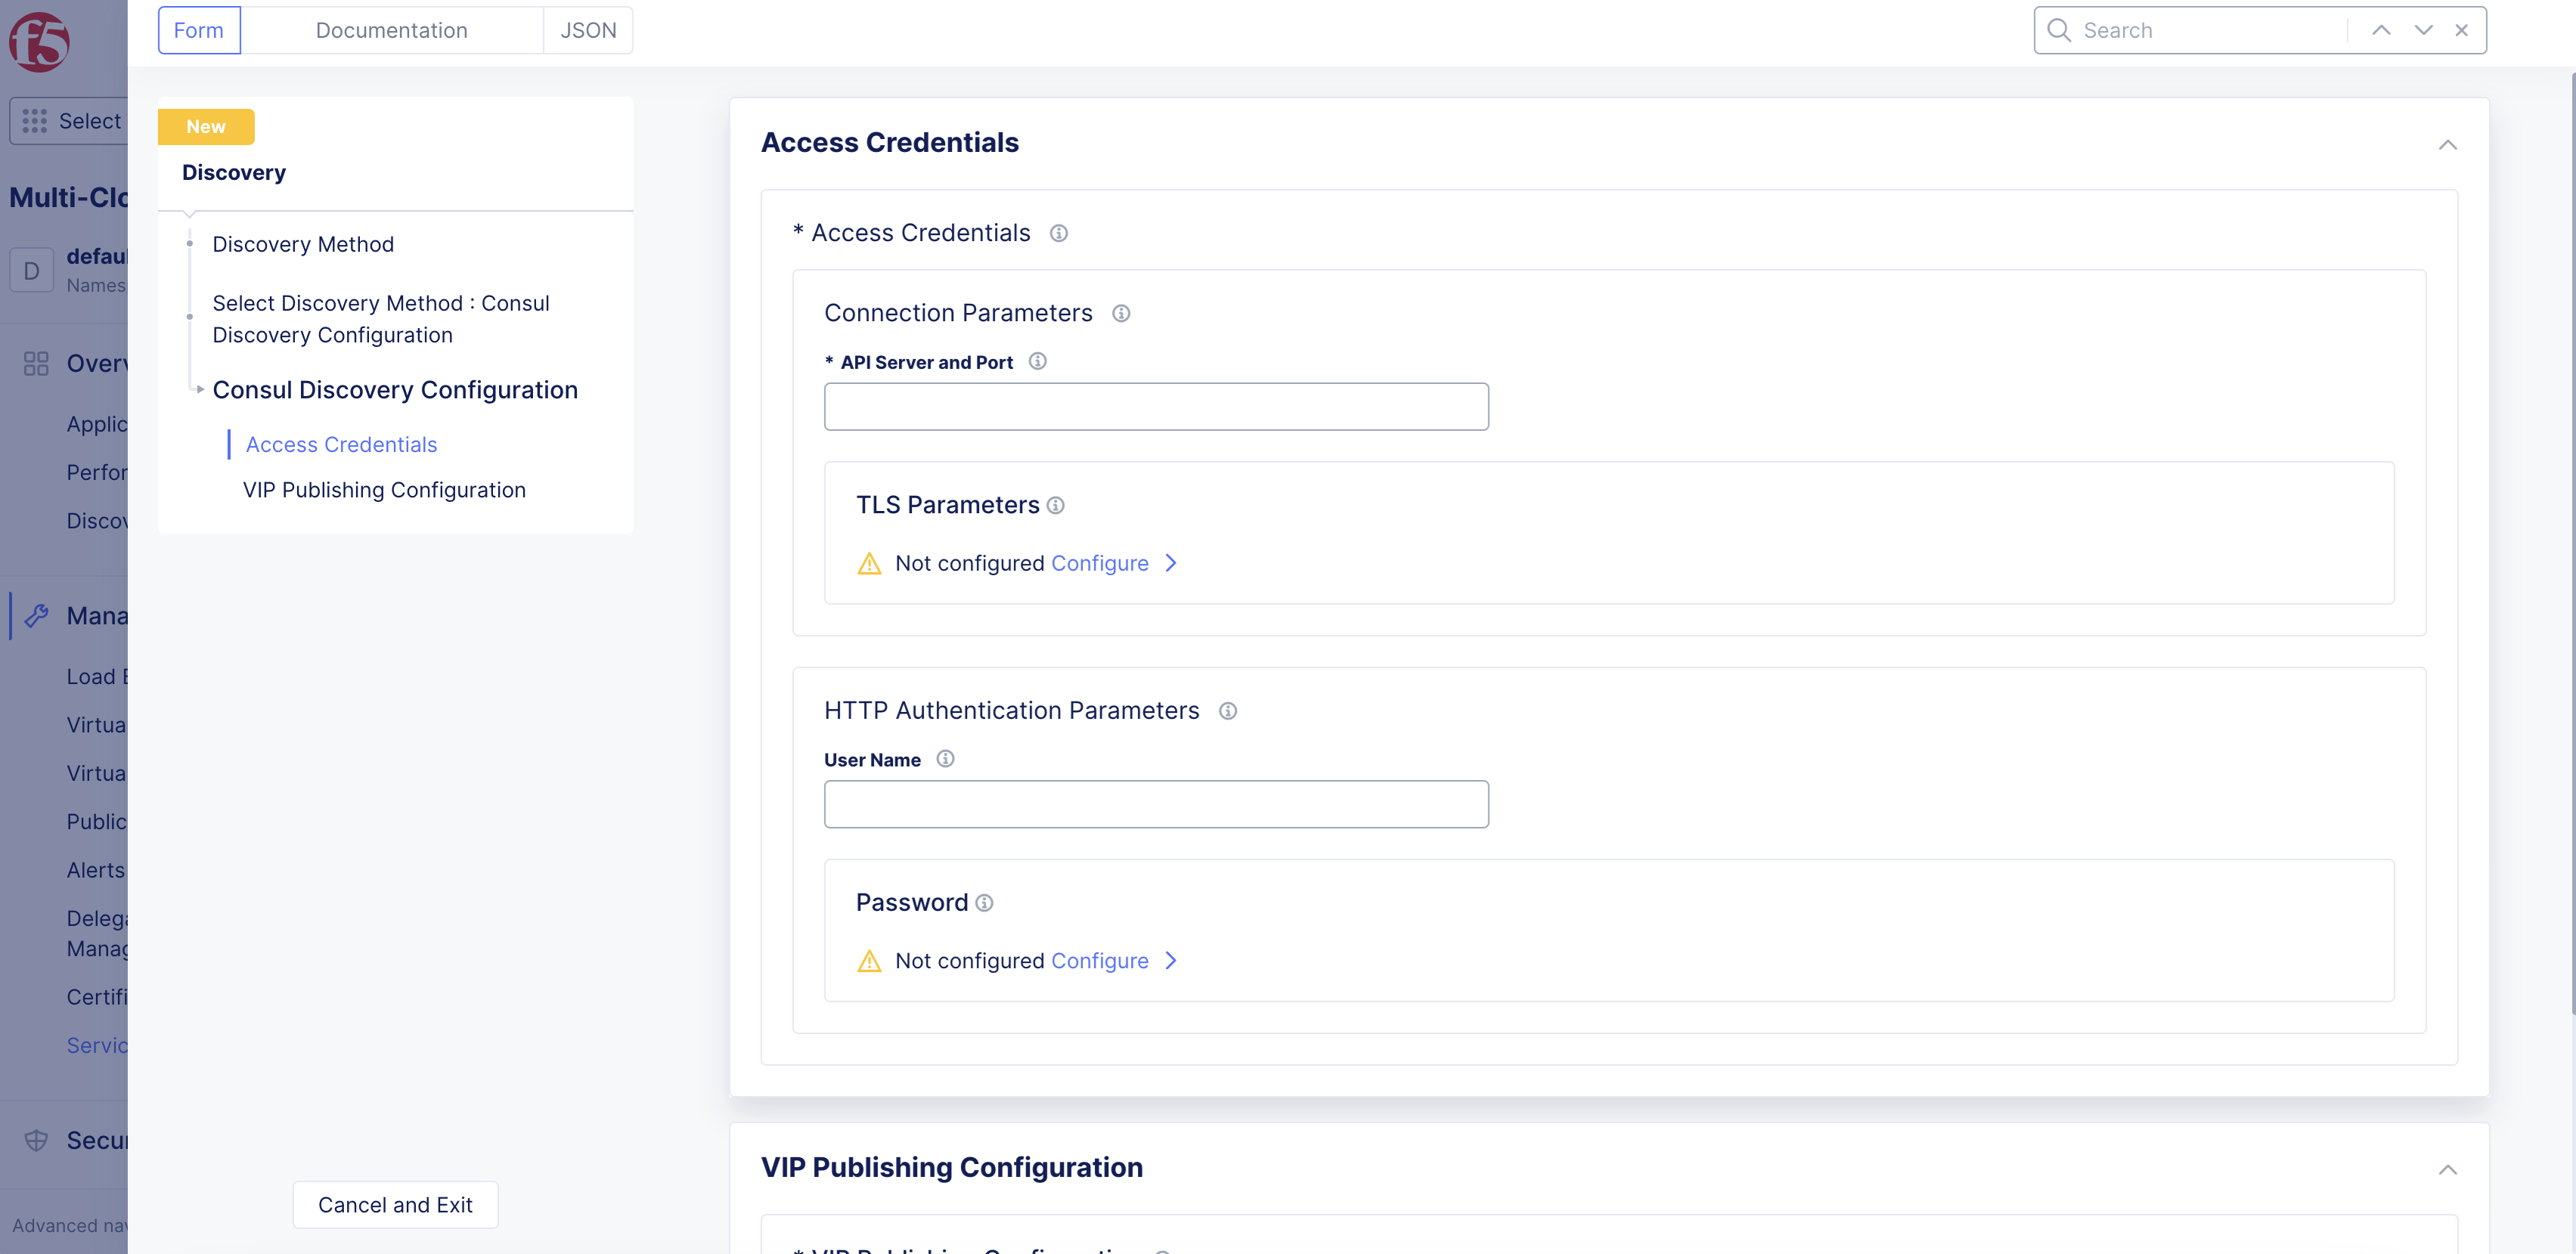
Task: Click the search magnifier icon
Action: (x=2059, y=30)
